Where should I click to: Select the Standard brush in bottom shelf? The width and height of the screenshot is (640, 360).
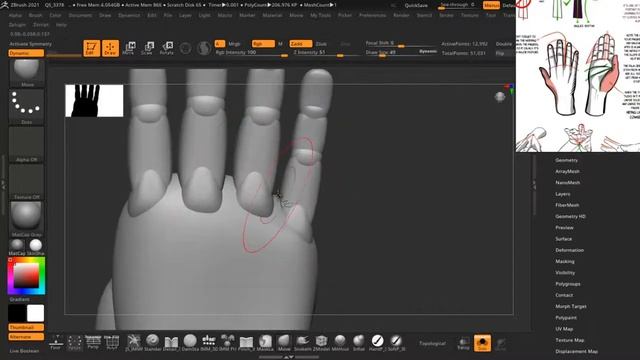(x=153, y=342)
